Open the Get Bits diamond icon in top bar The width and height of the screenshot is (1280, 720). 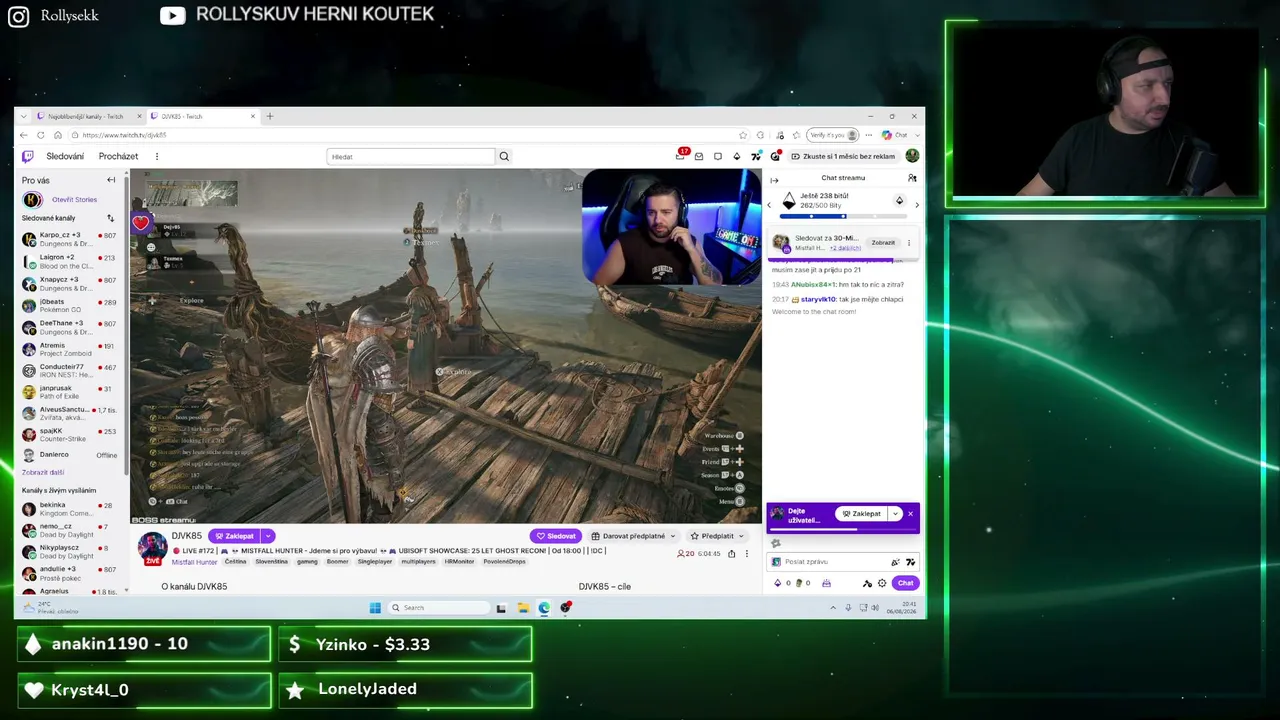[737, 156]
